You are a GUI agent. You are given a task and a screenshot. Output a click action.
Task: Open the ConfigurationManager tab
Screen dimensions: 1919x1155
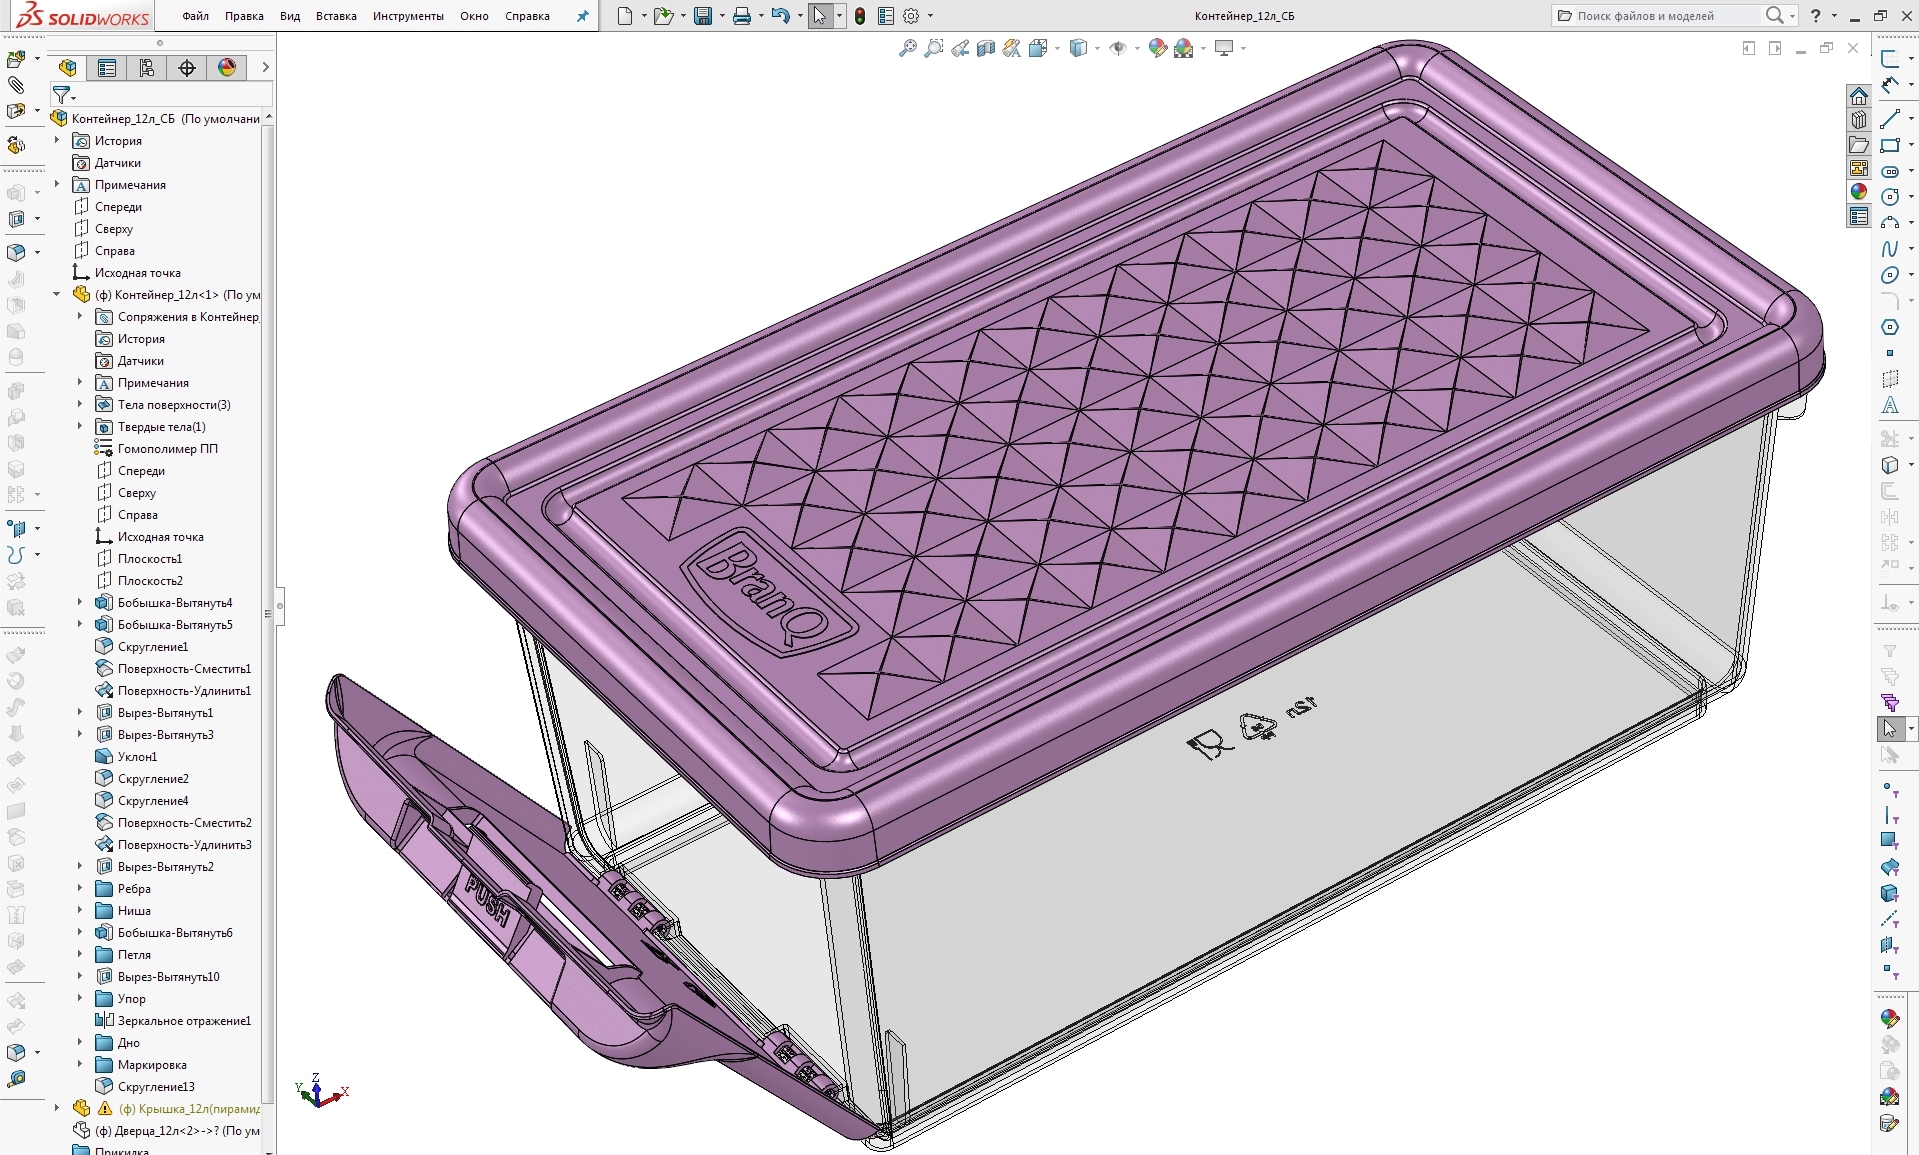pyautogui.click(x=147, y=68)
